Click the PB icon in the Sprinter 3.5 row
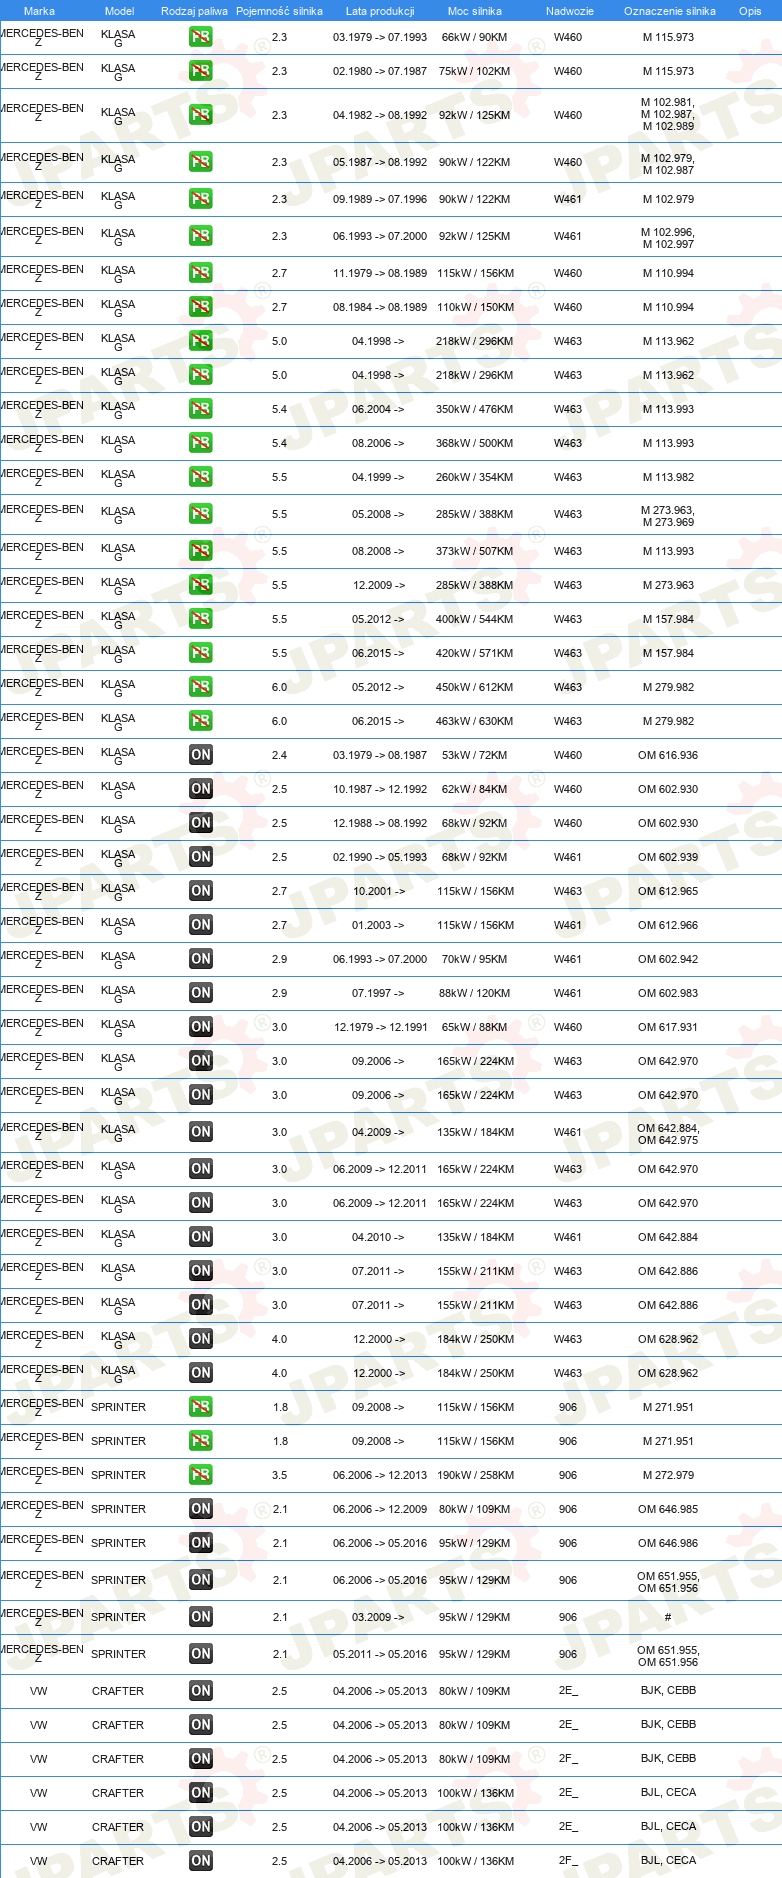This screenshot has width=782, height=1878. click(201, 1475)
